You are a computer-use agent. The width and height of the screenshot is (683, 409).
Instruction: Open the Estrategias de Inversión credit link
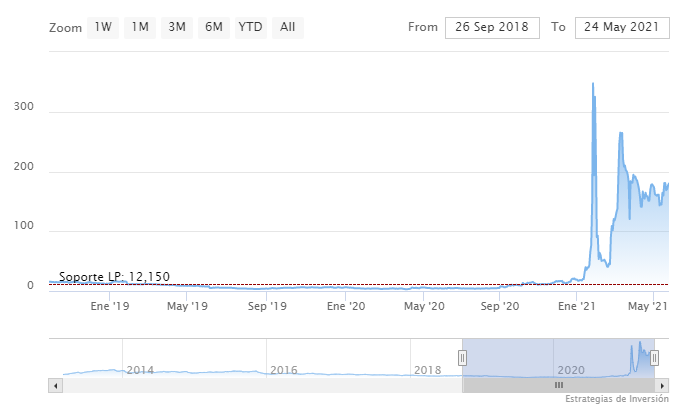(x=618, y=400)
